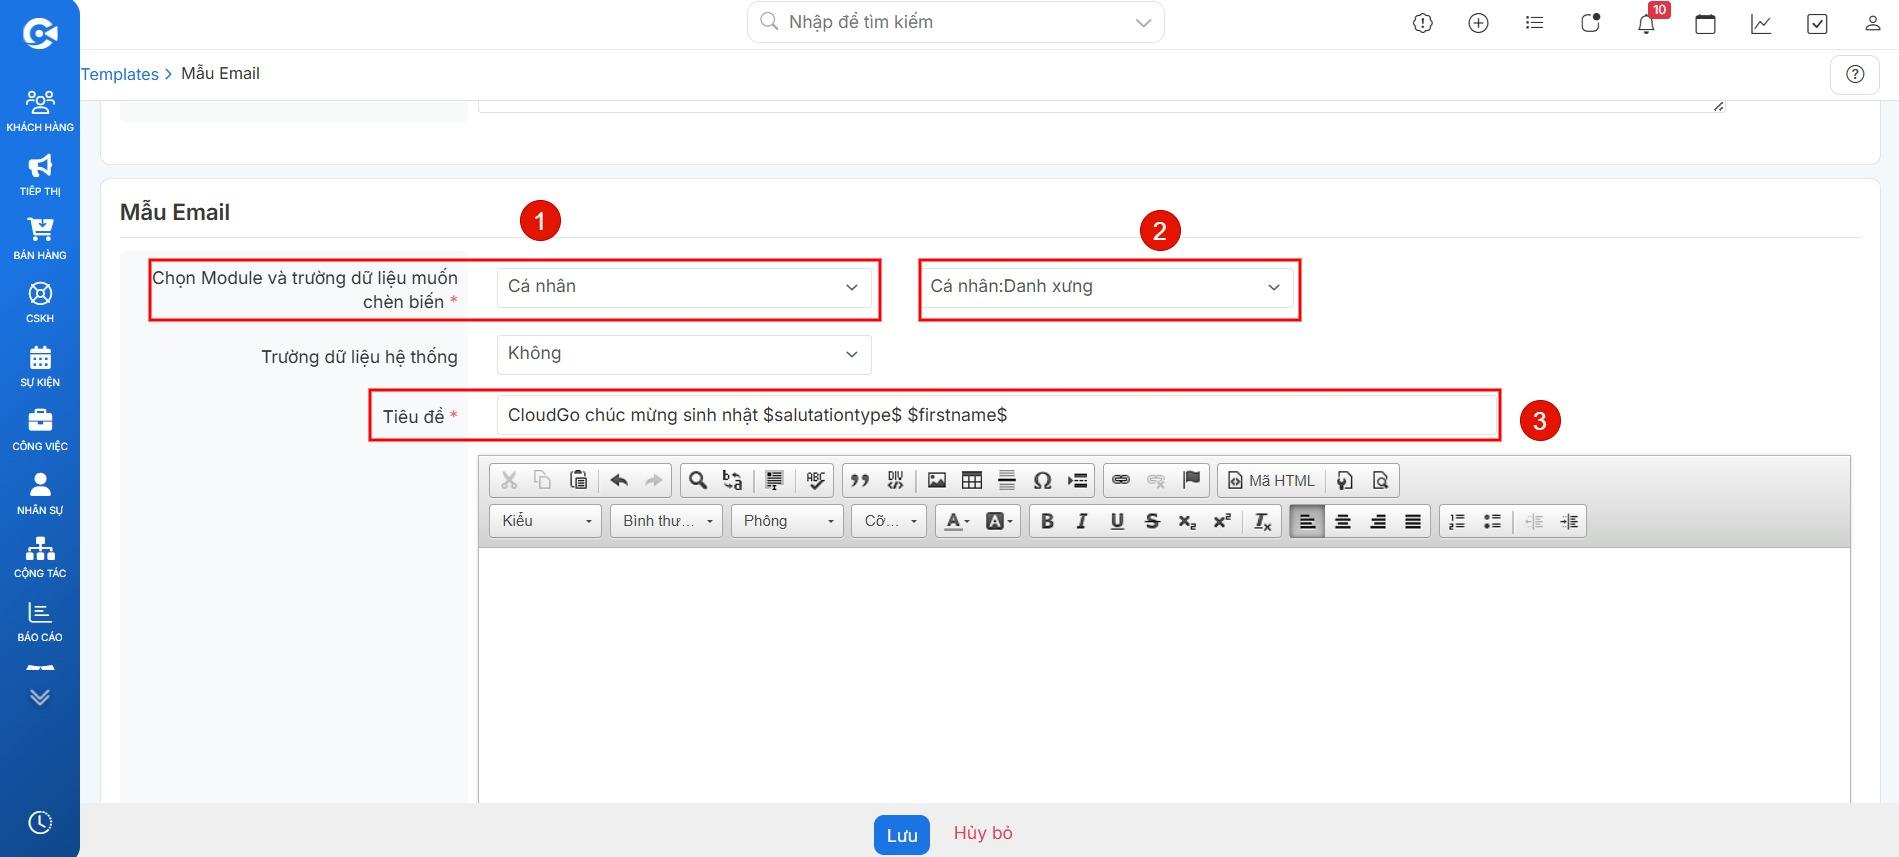Open the Cá nhân module dropdown
The image size is (1899, 857).
(x=684, y=287)
